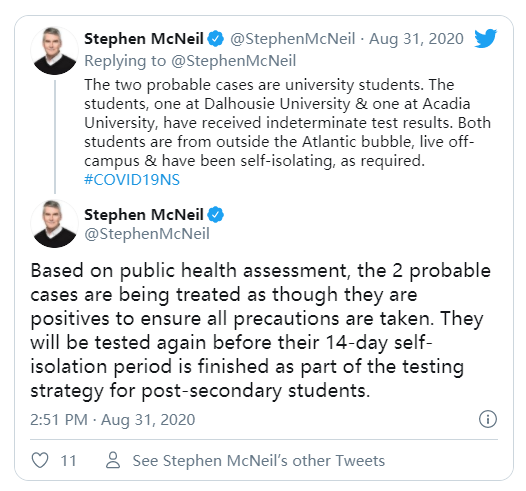Open the tweet info circle icon
Image resolution: width=526 pixels, height=491 pixels.
click(488, 419)
